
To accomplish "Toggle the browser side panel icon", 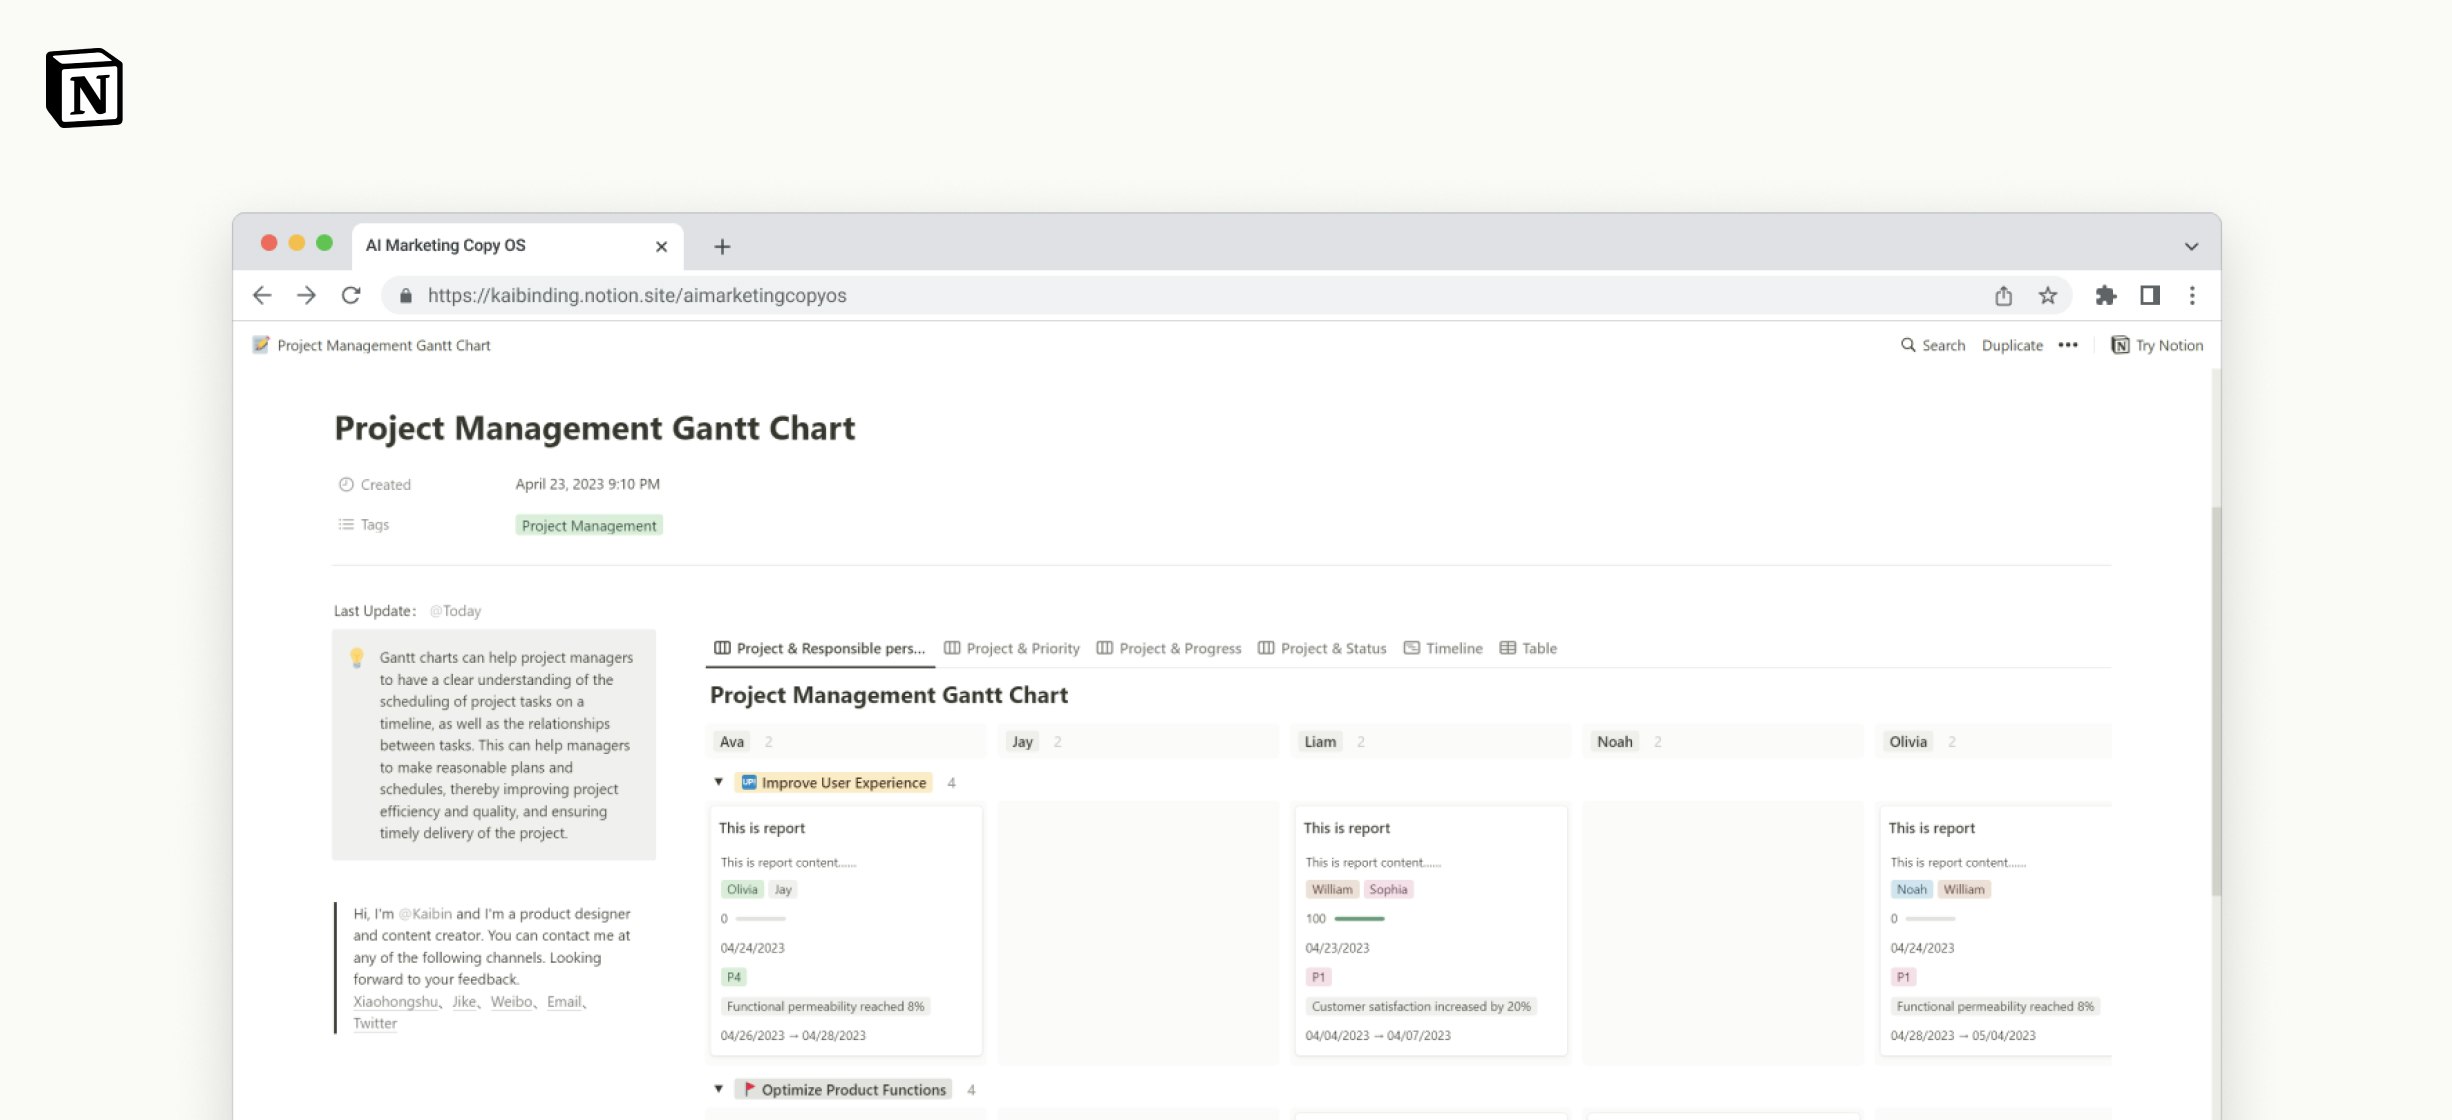I will pyautogui.click(x=2150, y=295).
